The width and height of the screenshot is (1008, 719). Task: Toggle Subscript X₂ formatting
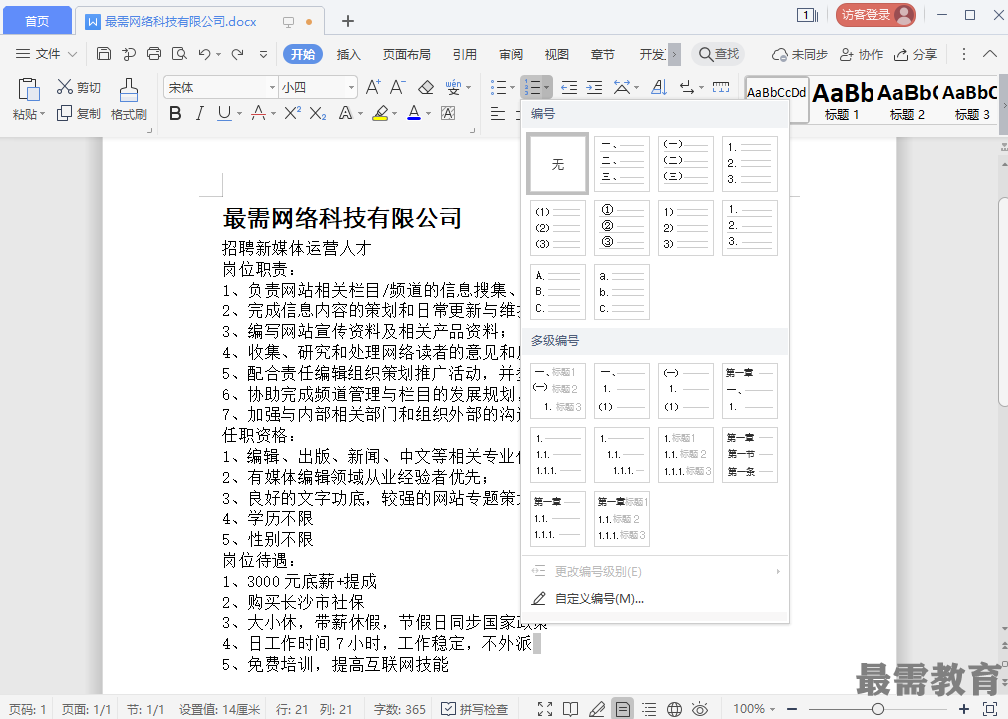318,114
